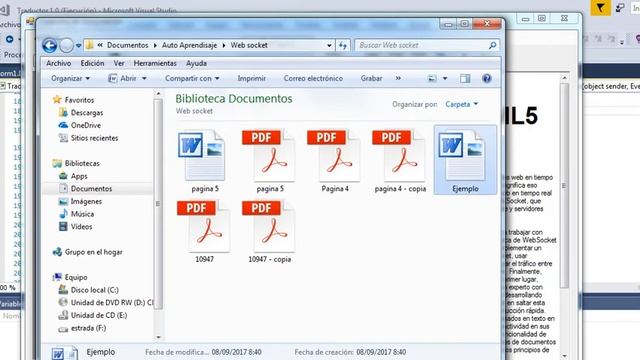Open Descargas in the navigation pane

point(87,113)
